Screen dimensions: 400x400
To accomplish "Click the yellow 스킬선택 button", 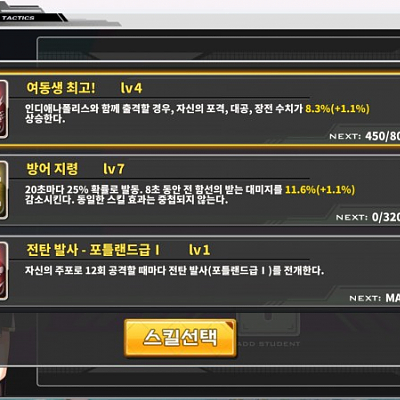I will point(180,338).
